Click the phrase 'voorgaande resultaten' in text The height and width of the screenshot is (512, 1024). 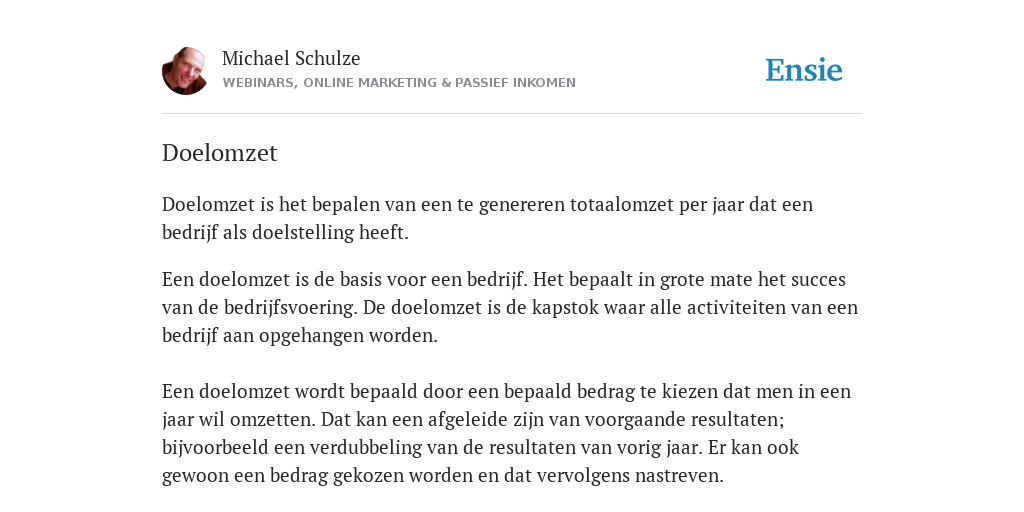682,419
